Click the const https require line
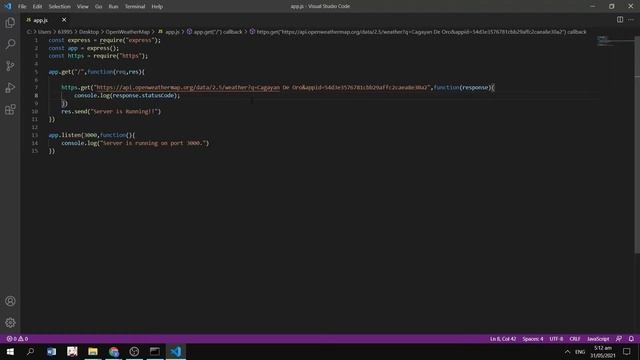This screenshot has width=640, height=360. click(98, 56)
